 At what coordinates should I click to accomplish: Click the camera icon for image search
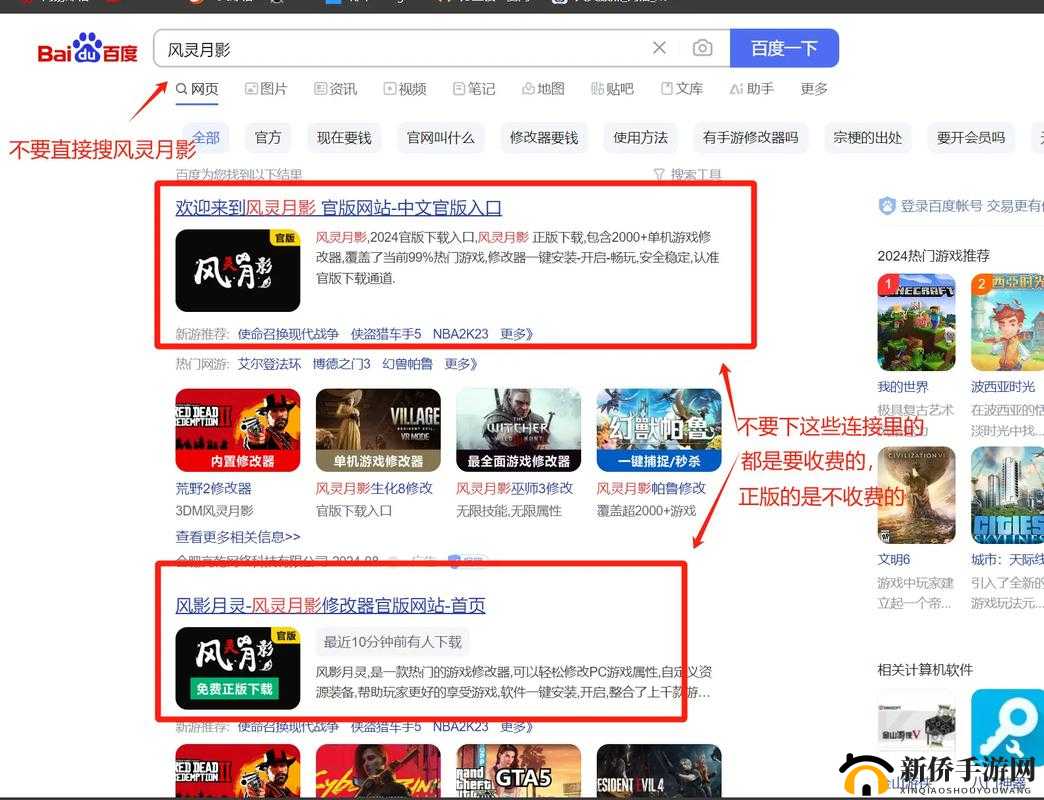(703, 47)
